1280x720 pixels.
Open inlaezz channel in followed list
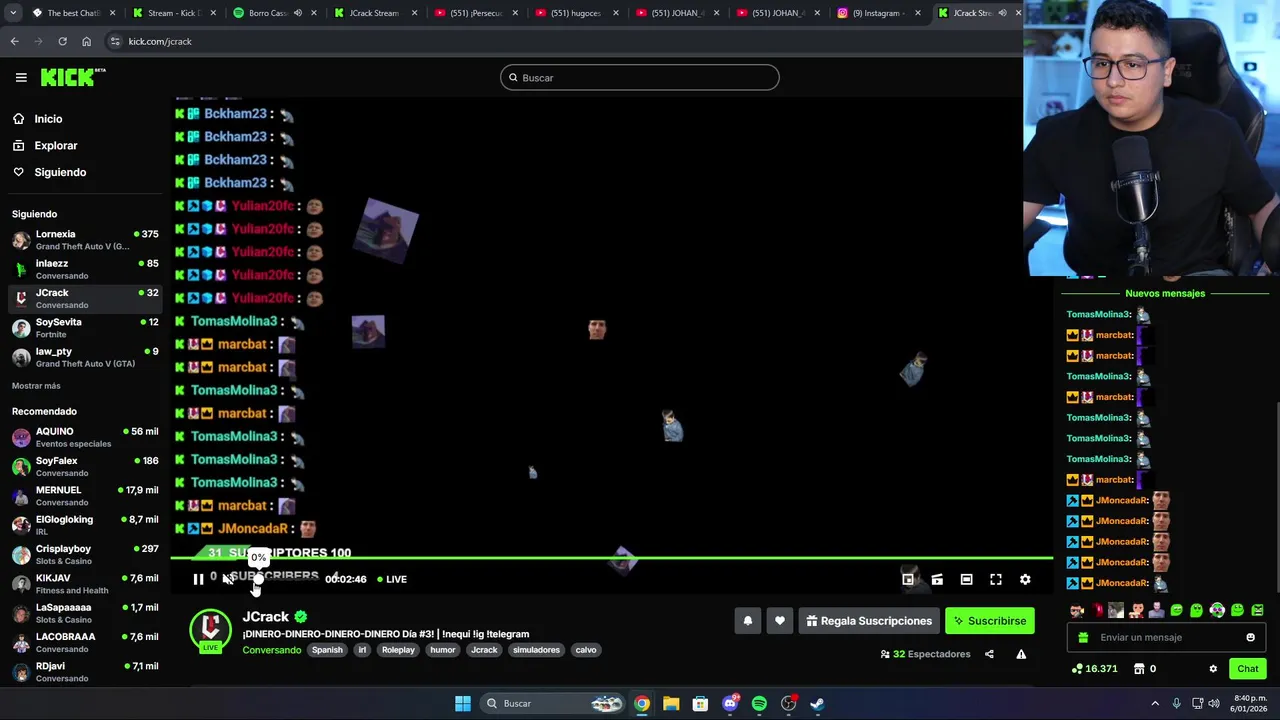85,269
